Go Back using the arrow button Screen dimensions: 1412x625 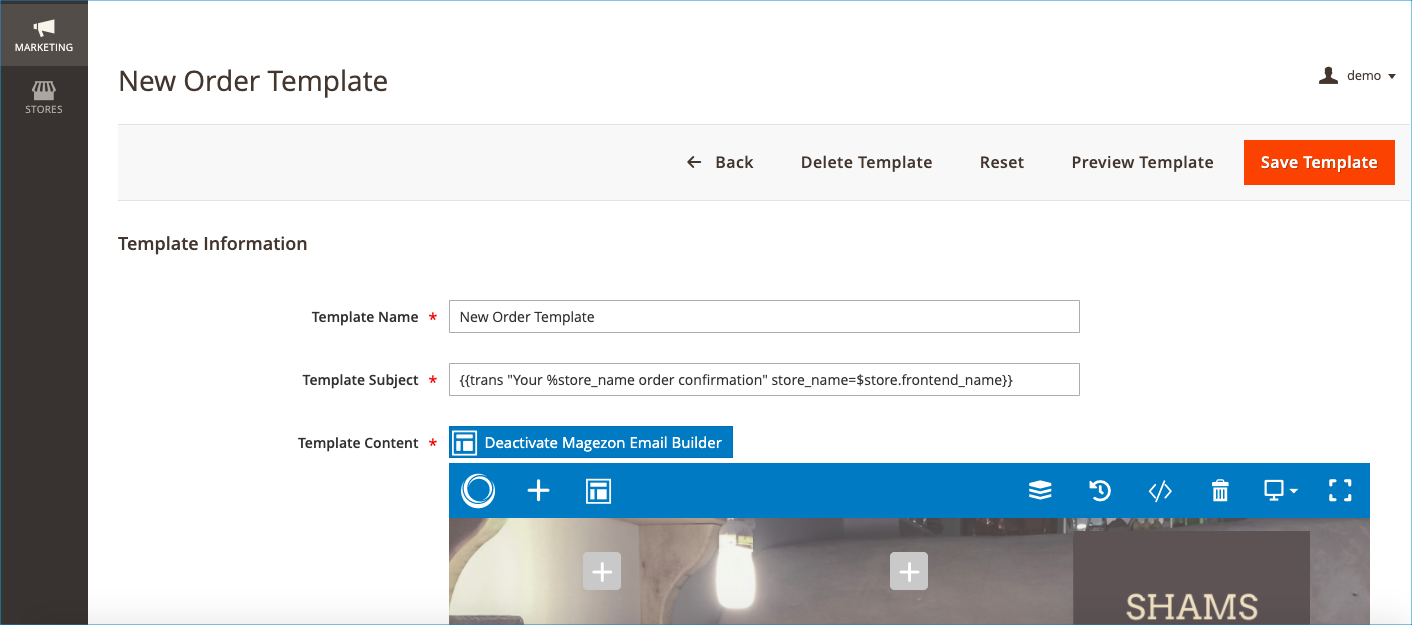pos(720,162)
